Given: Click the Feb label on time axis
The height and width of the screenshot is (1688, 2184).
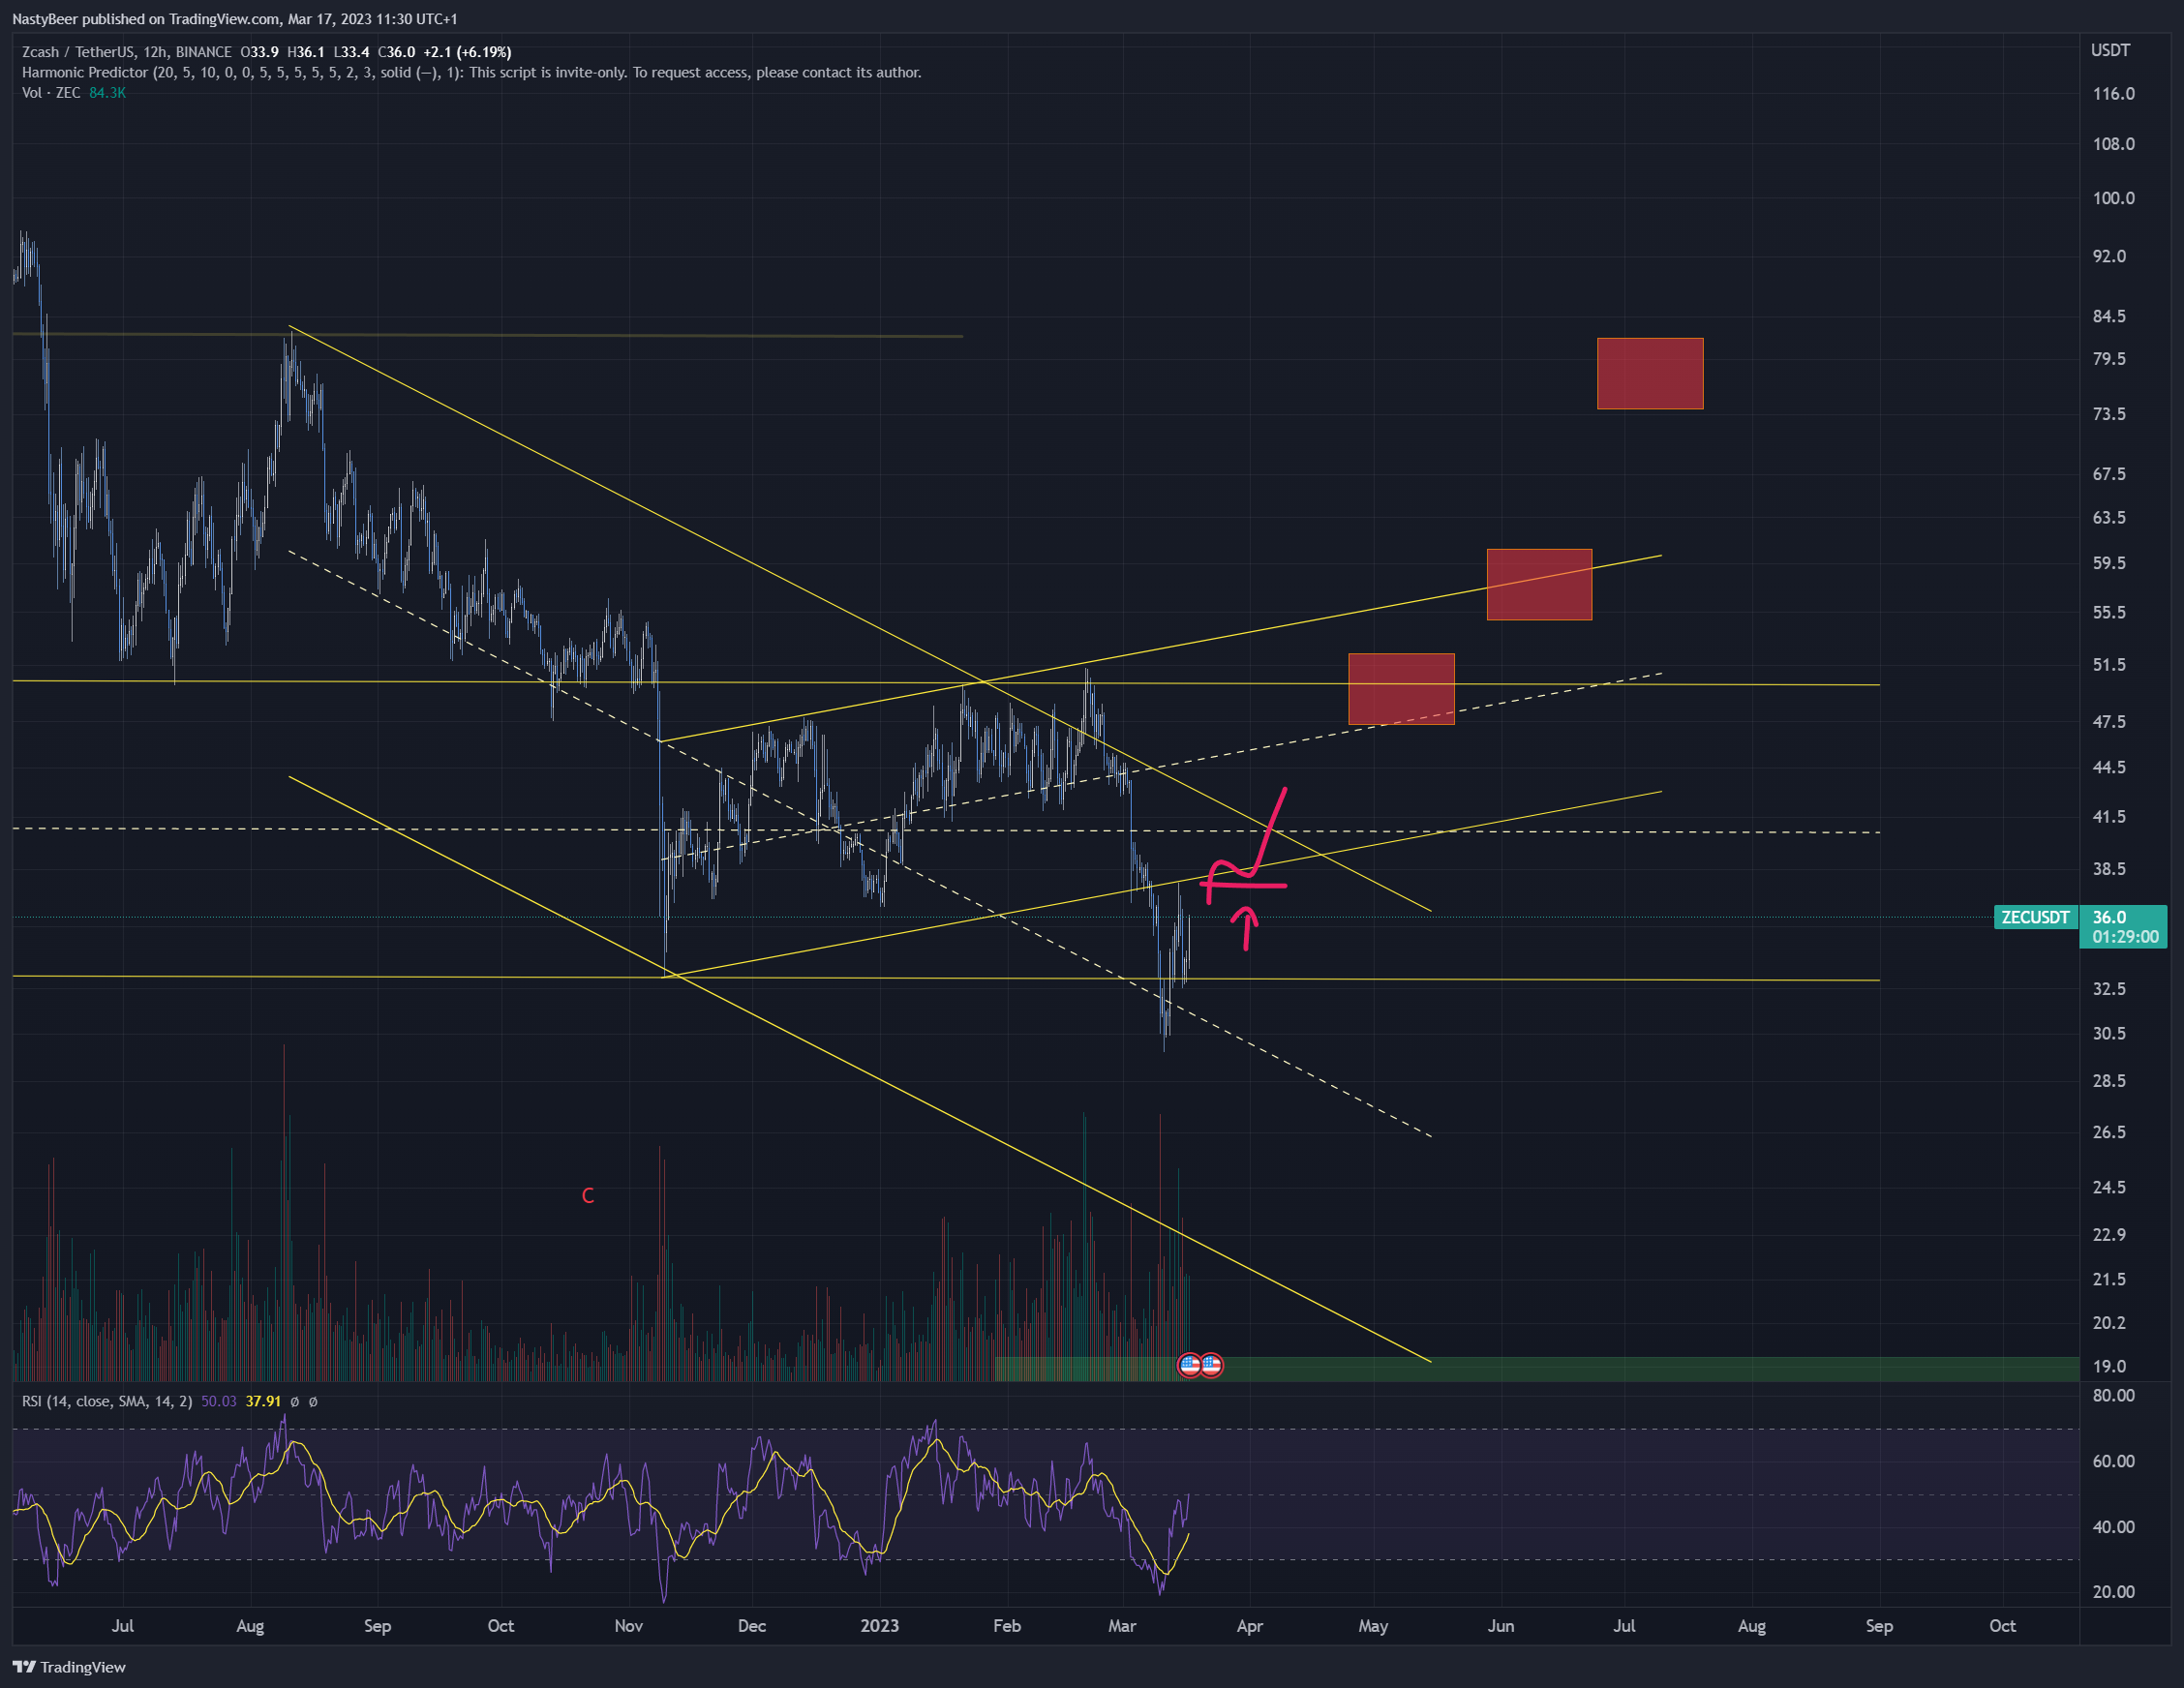Looking at the screenshot, I should coord(1007,1626).
